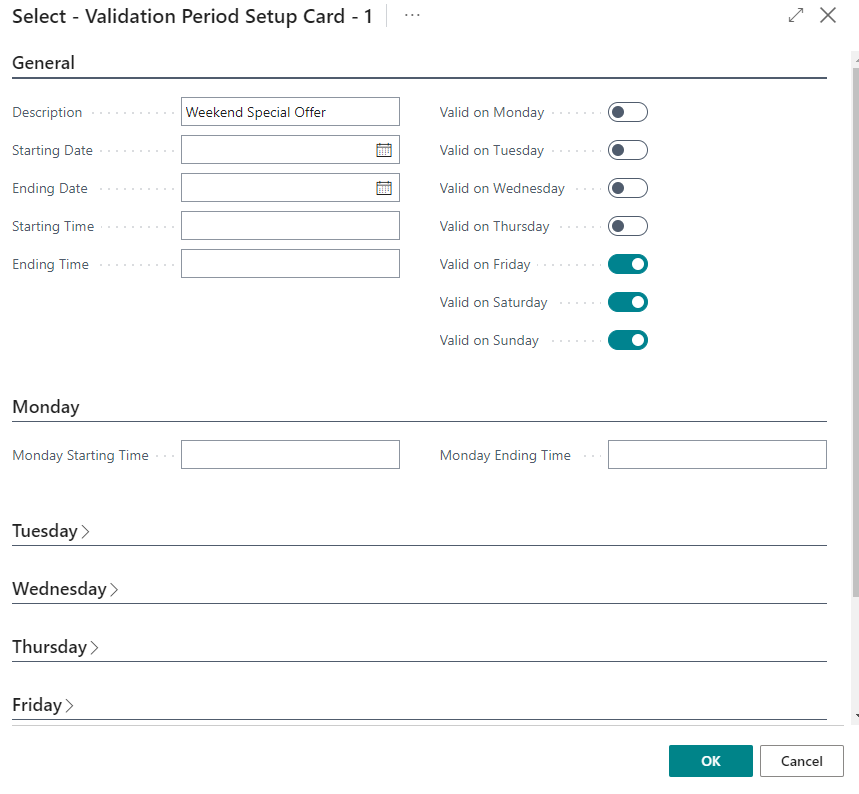Collapse the General section header

(x=43, y=63)
